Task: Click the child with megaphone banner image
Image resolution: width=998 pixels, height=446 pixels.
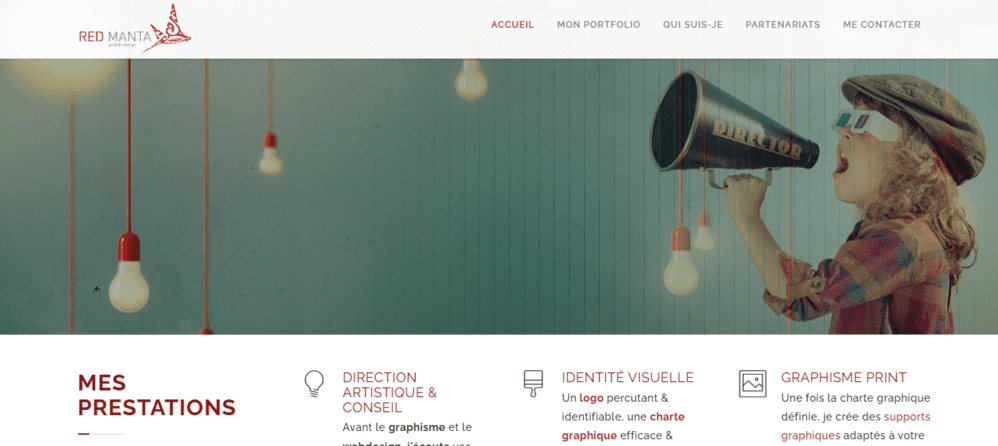Action: coord(499,197)
